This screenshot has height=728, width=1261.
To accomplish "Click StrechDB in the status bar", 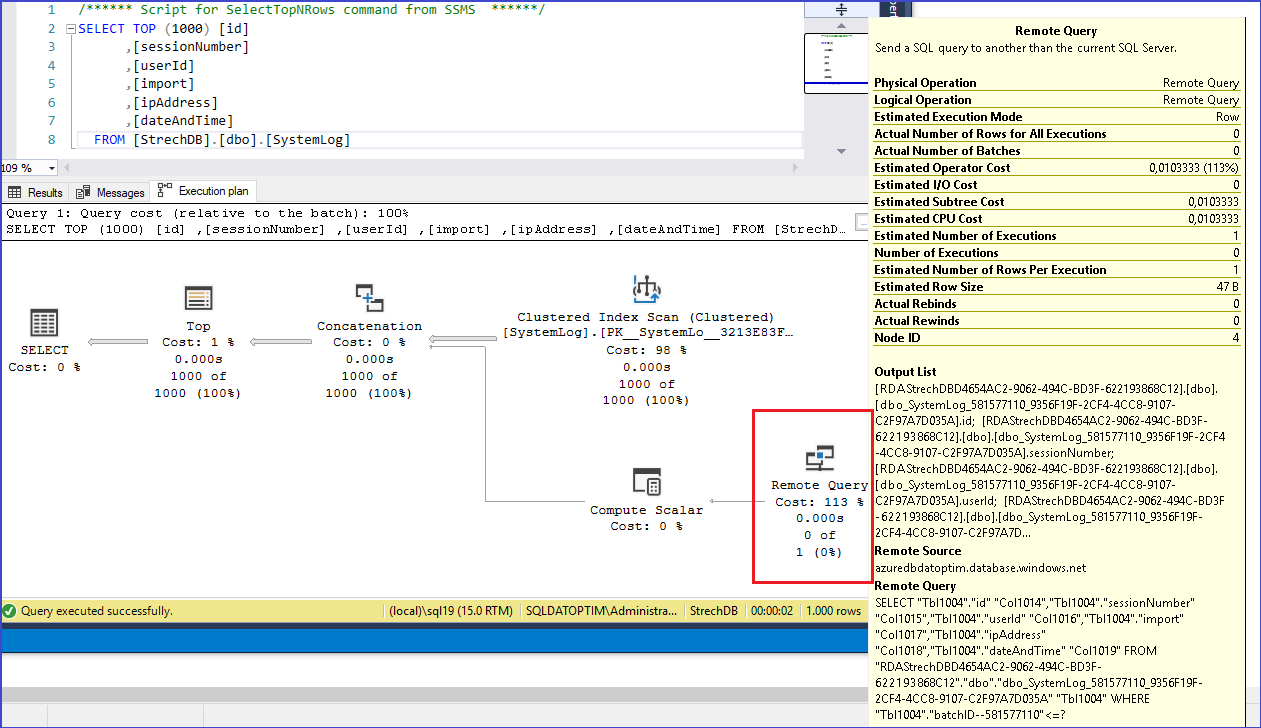I will coord(713,610).
